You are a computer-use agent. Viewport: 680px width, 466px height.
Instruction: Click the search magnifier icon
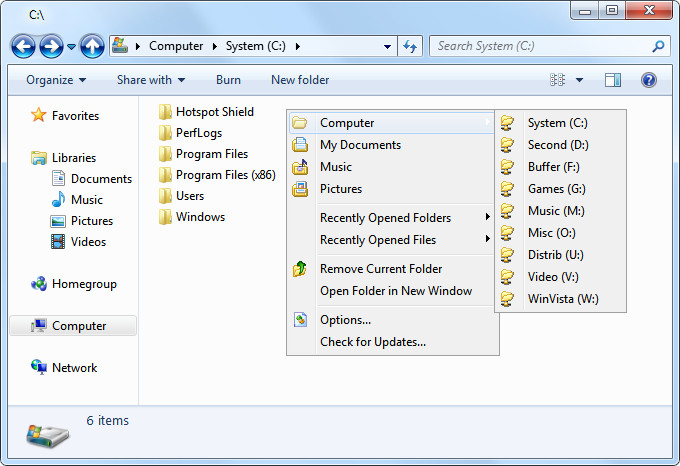point(658,46)
